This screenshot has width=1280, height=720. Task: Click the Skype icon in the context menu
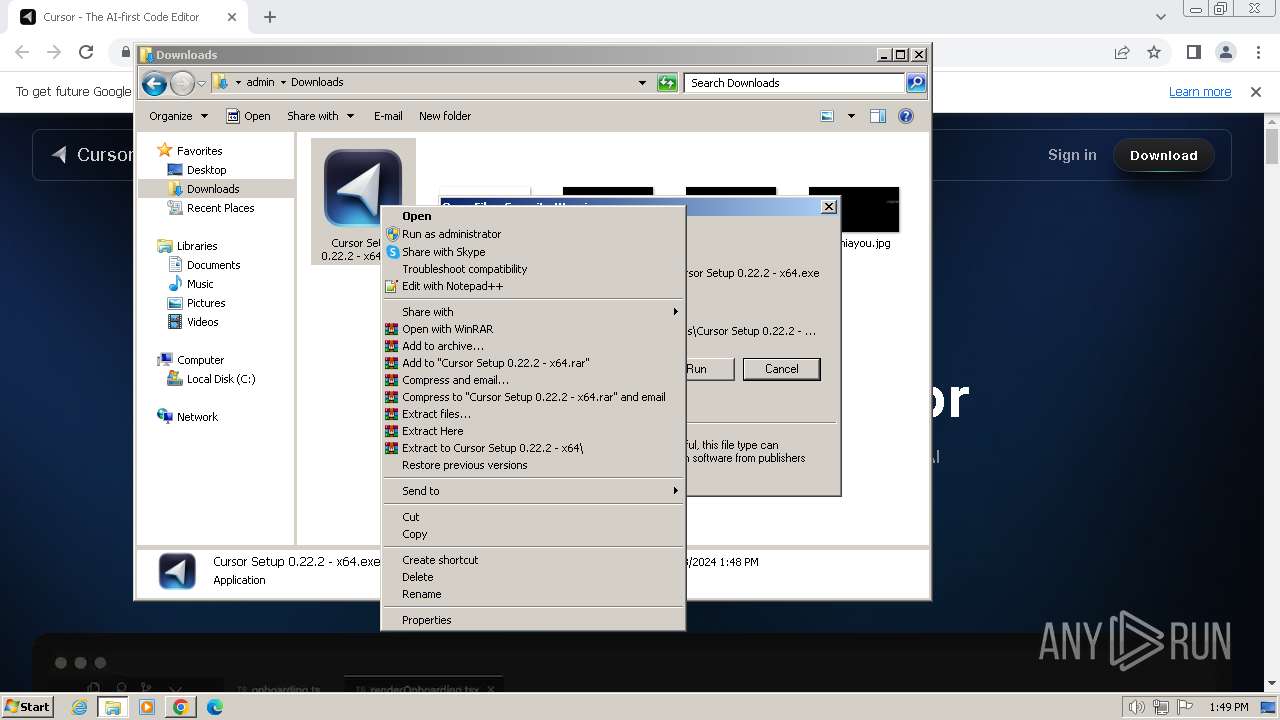coord(392,252)
